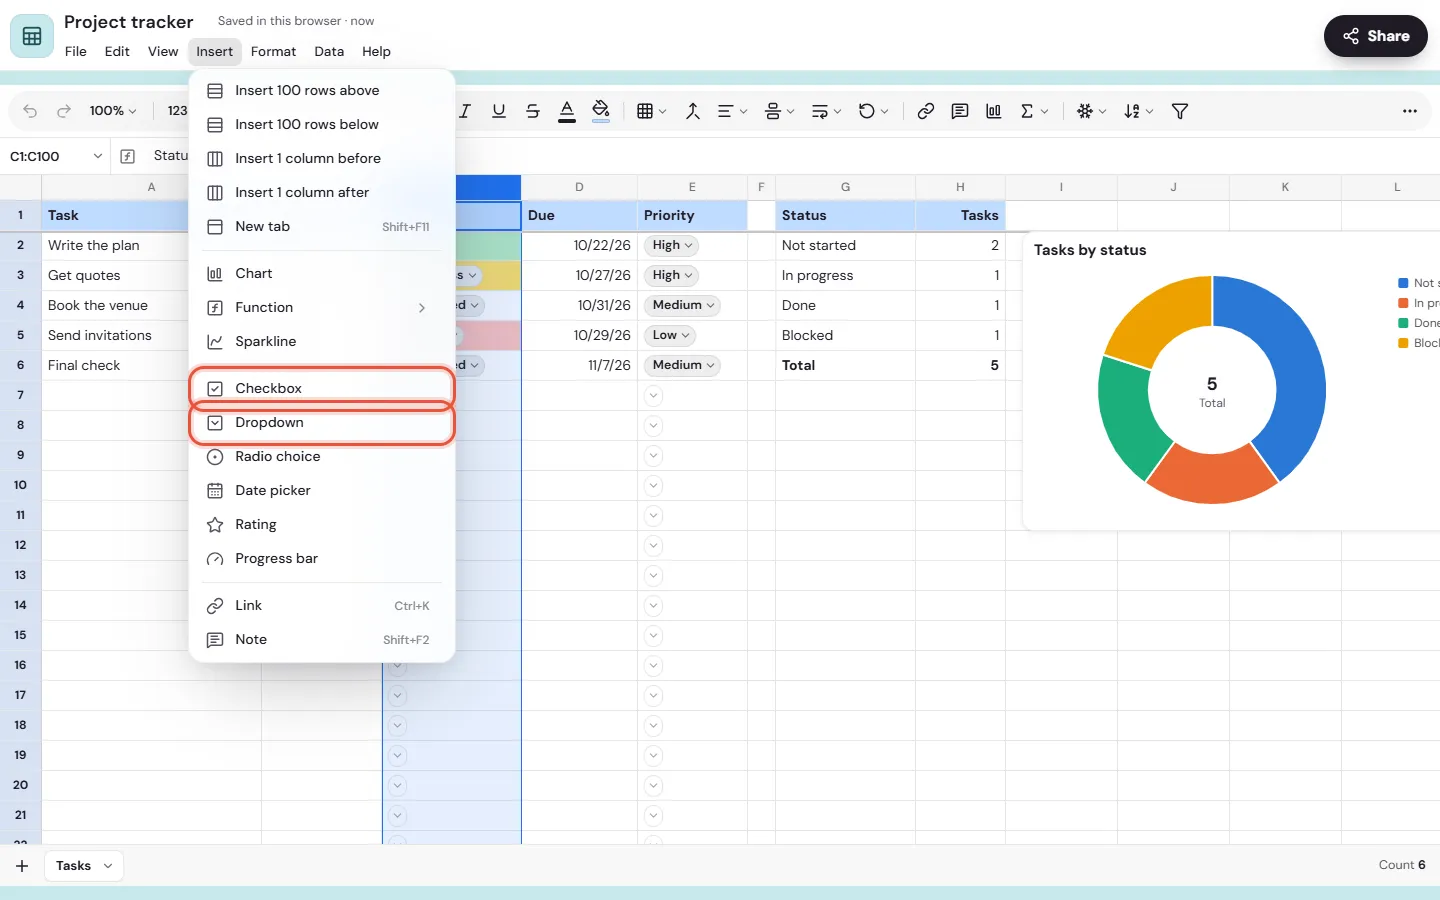Click the insert link toolbar icon
This screenshot has width=1440, height=900.
[926, 111]
